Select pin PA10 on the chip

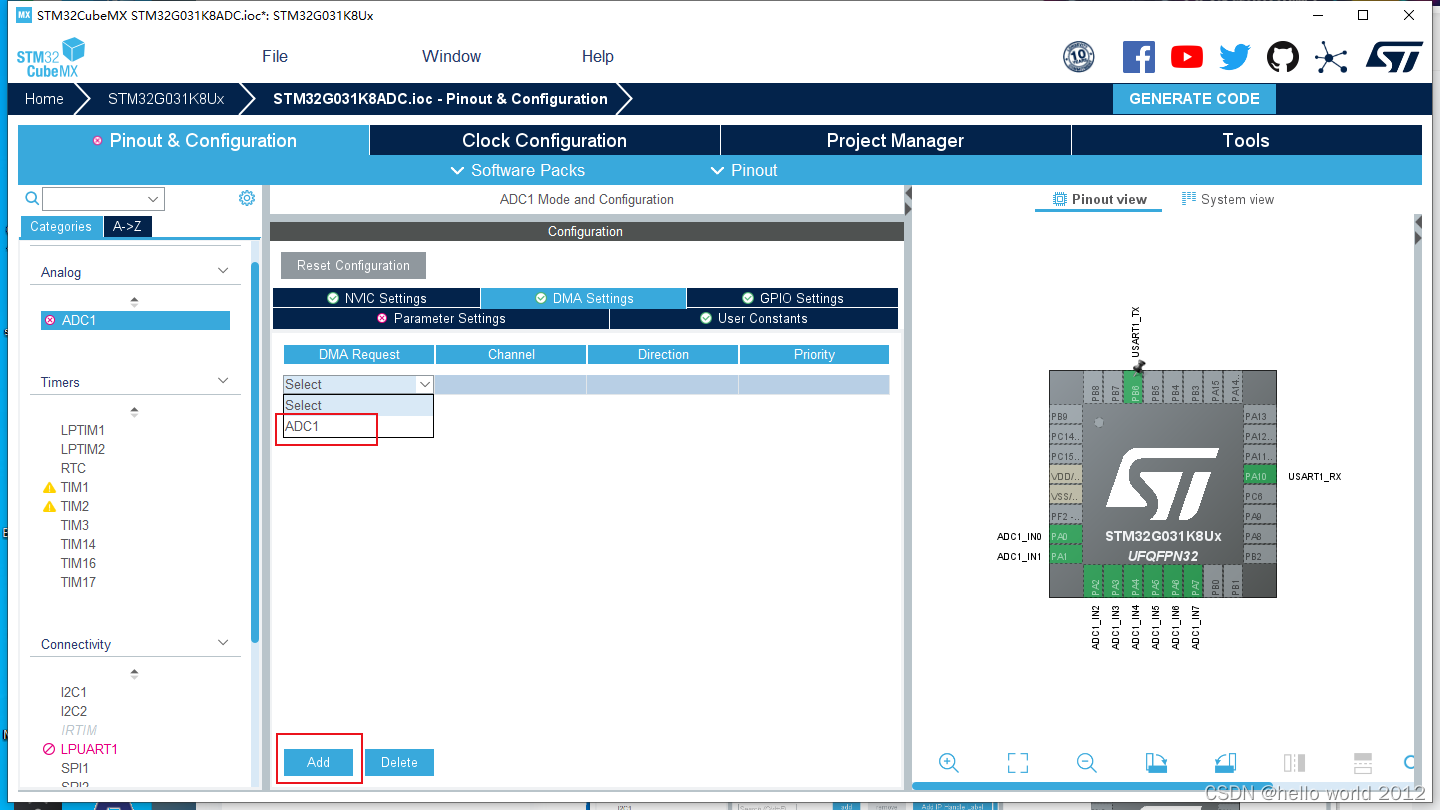click(1259, 477)
